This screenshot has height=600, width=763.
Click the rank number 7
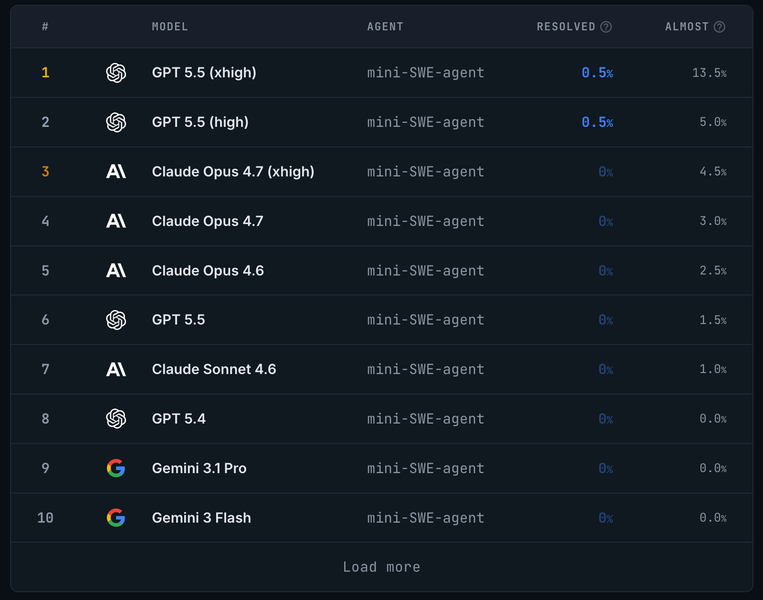coord(45,369)
